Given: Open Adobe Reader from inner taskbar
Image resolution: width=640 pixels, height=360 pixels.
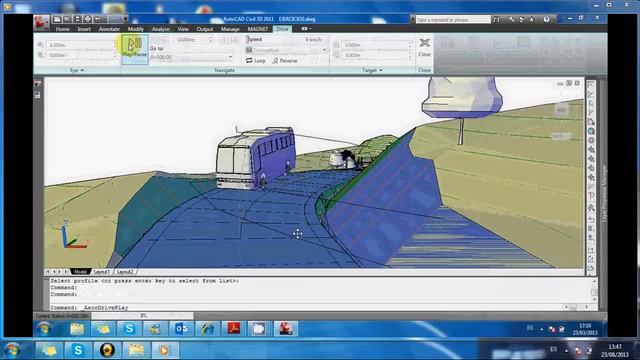Looking at the screenshot, I should point(233,329).
